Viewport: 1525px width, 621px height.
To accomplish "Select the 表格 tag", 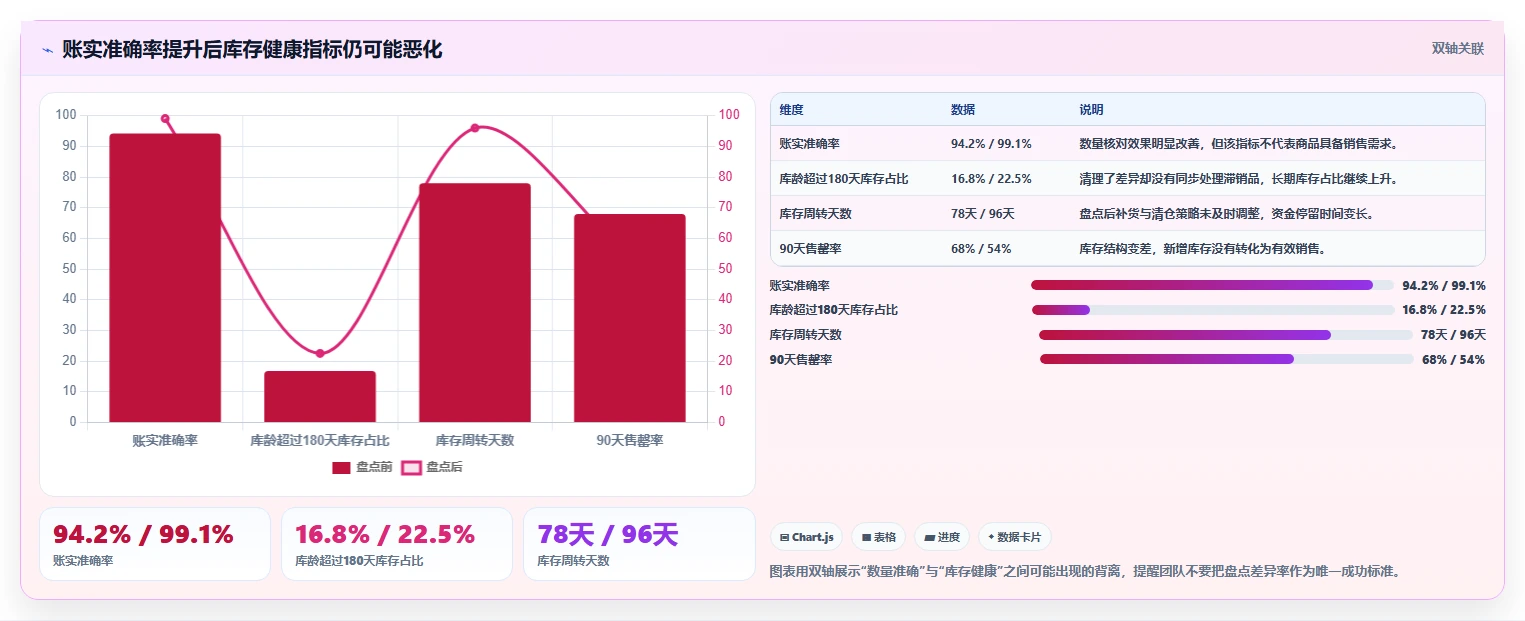I will (878, 537).
